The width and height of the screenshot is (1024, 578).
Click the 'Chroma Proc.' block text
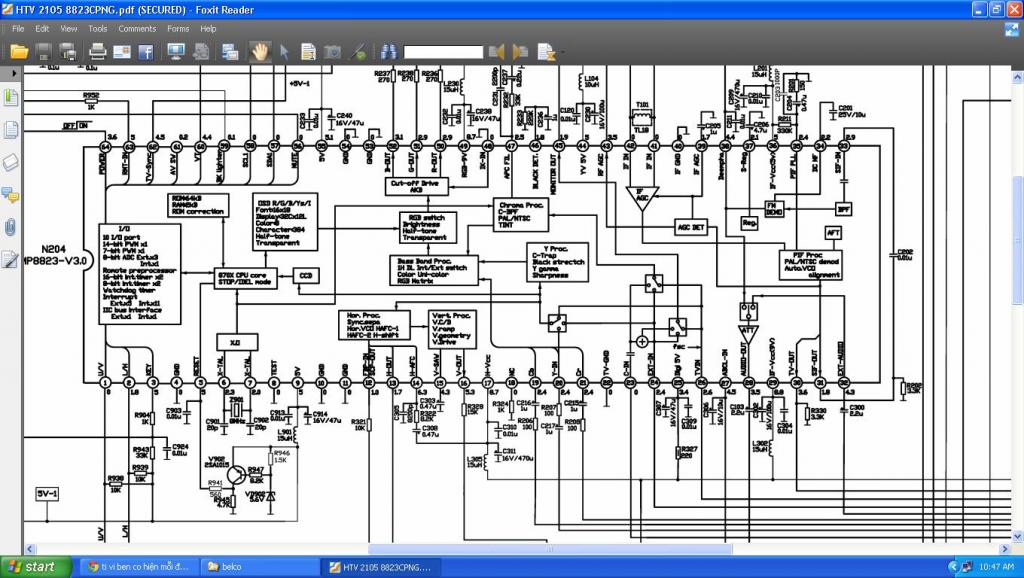[x=520, y=205]
